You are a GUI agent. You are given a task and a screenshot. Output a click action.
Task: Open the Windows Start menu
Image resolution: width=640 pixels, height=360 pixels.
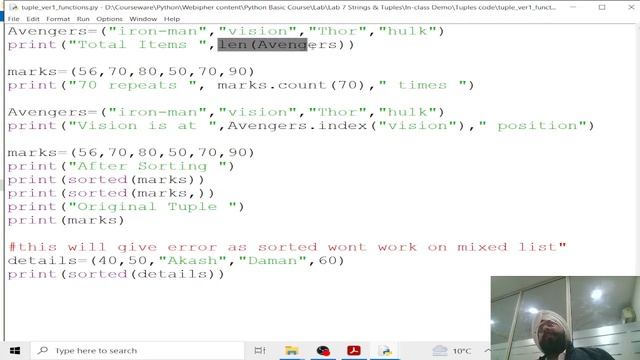click(15, 351)
